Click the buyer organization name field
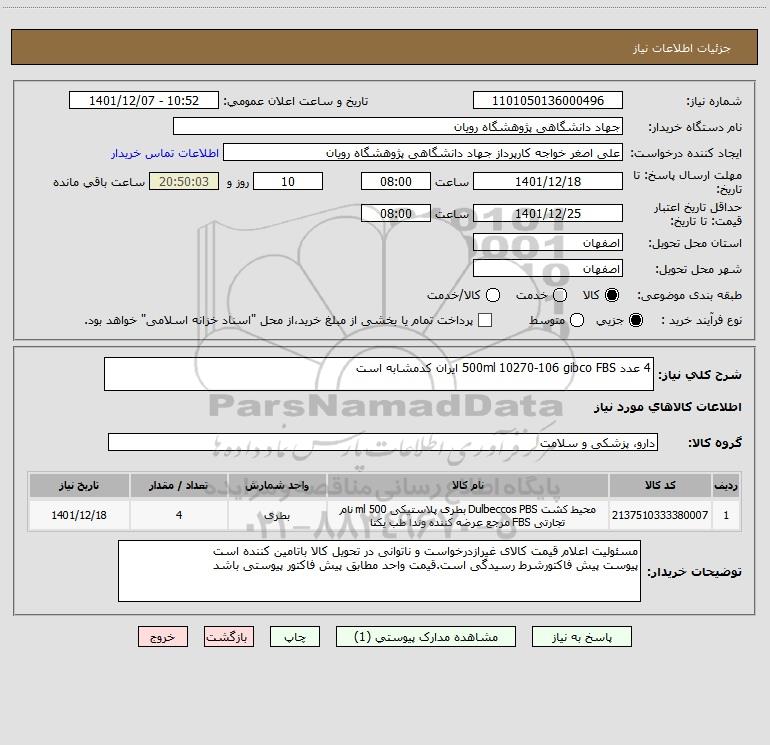The image size is (770, 745). (398, 127)
